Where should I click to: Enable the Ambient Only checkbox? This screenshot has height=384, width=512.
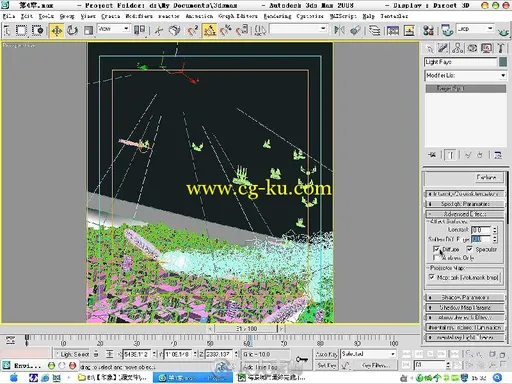[x=436, y=258]
